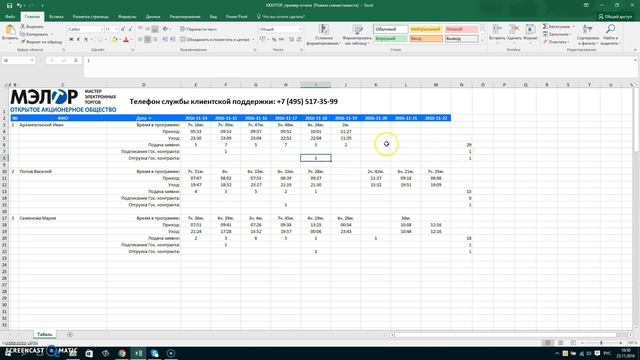Viewport: 640px width, 360px height.
Task: Click the Increase Indent icon
Action: (x=173, y=40)
